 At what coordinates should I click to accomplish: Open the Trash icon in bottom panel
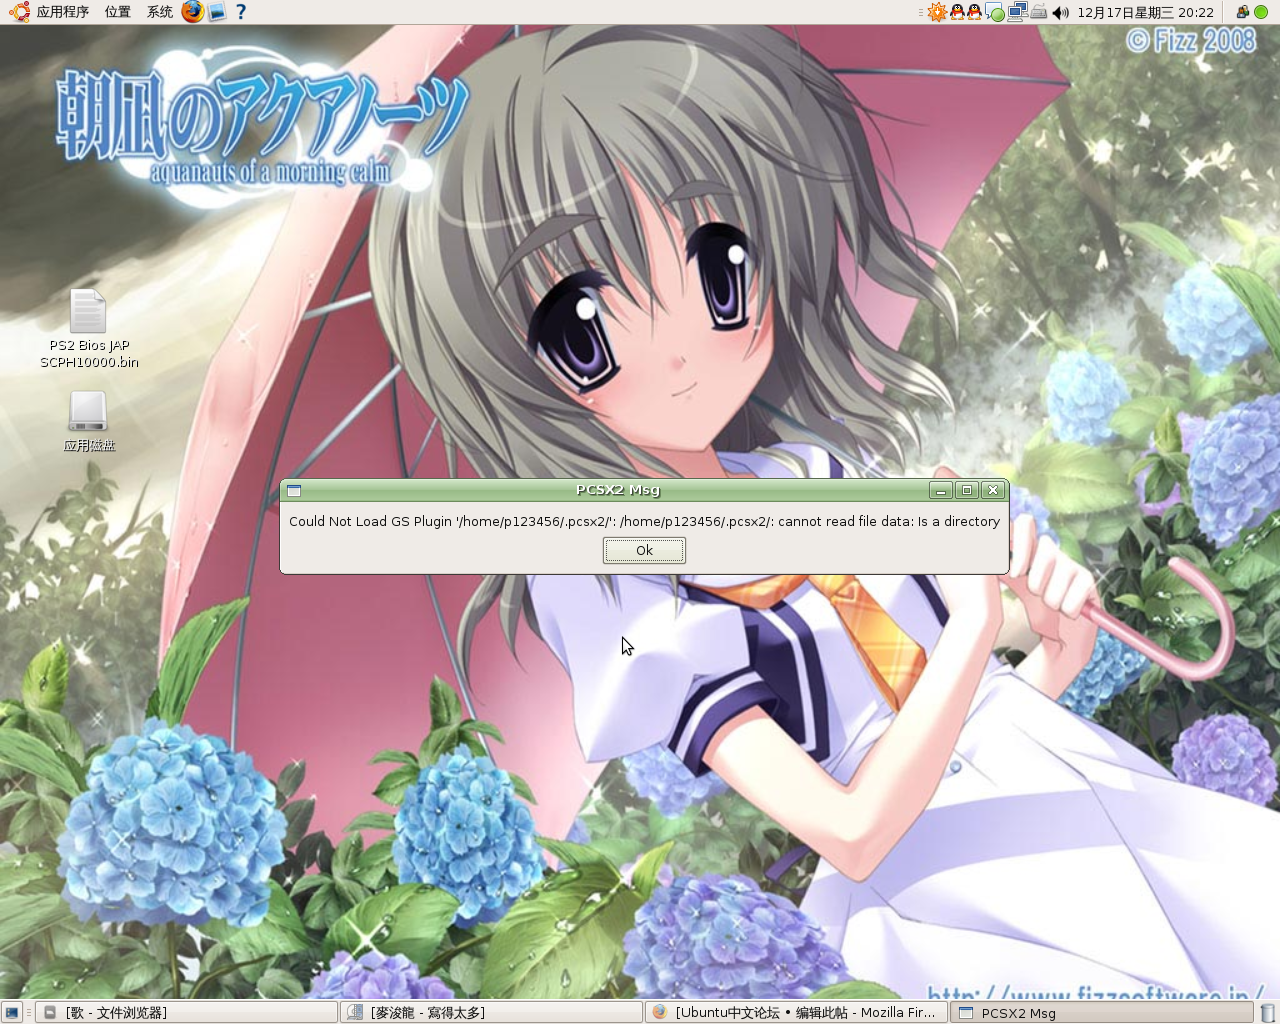(1268, 1012)
